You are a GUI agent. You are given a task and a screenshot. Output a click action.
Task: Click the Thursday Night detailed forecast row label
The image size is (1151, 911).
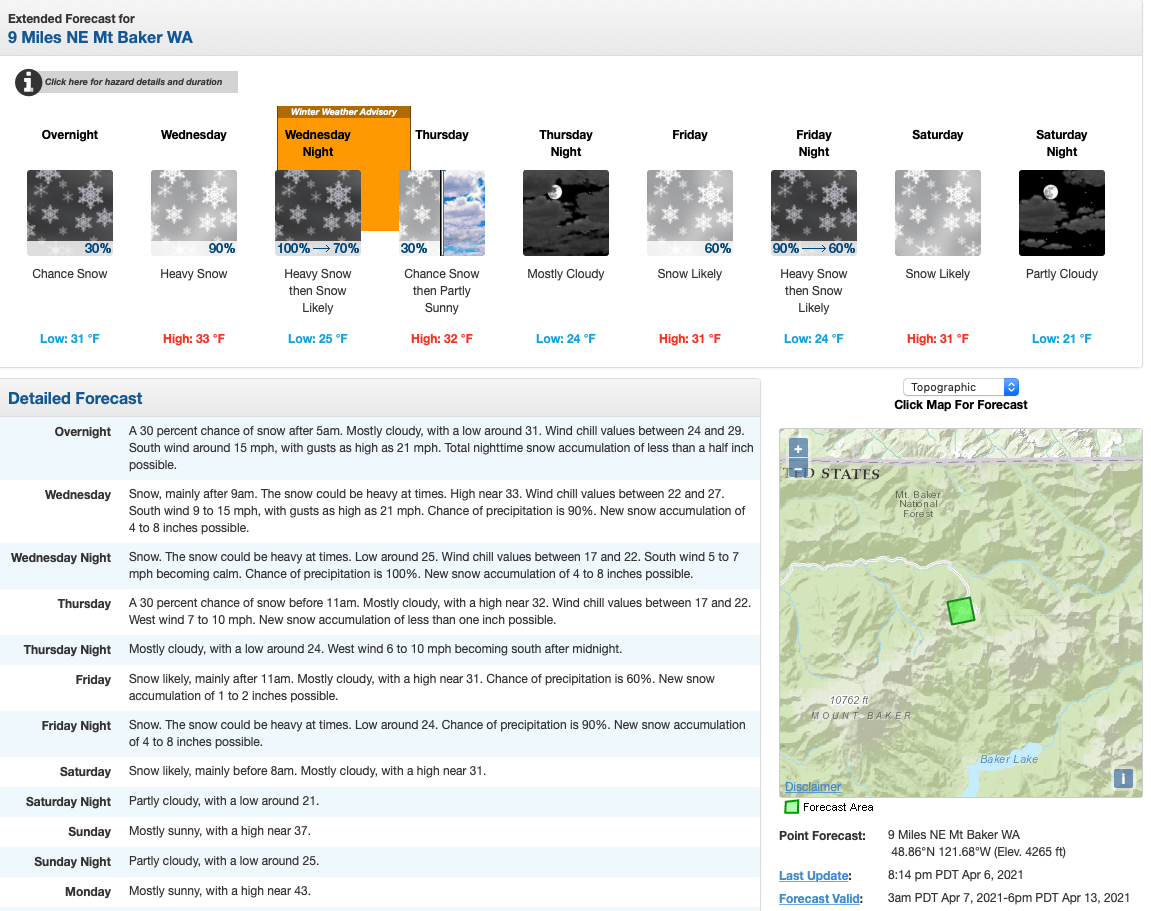[x=67, y=650]
